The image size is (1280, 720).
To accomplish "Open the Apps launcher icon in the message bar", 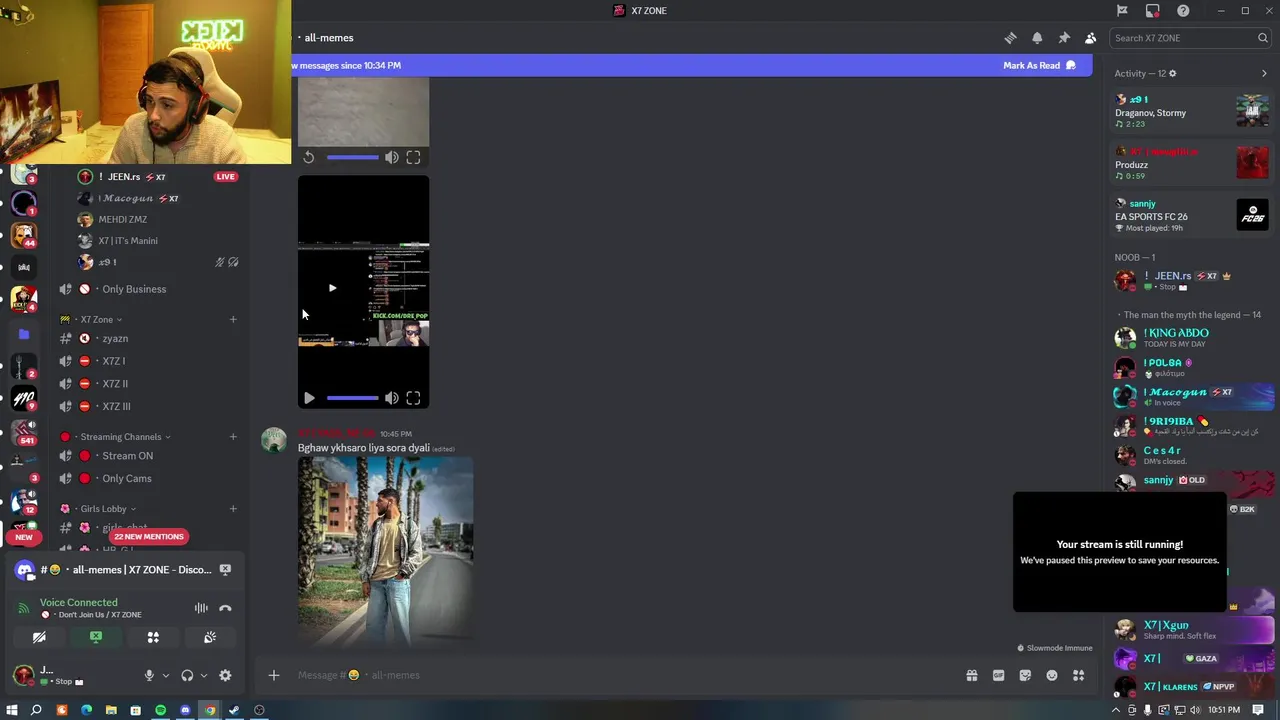I will click(x=1078, y=675).
